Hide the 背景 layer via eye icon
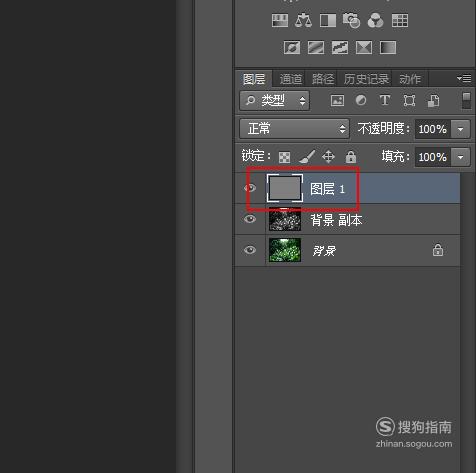Viewport: 476px width, 473px height. [x=250, y=250]
